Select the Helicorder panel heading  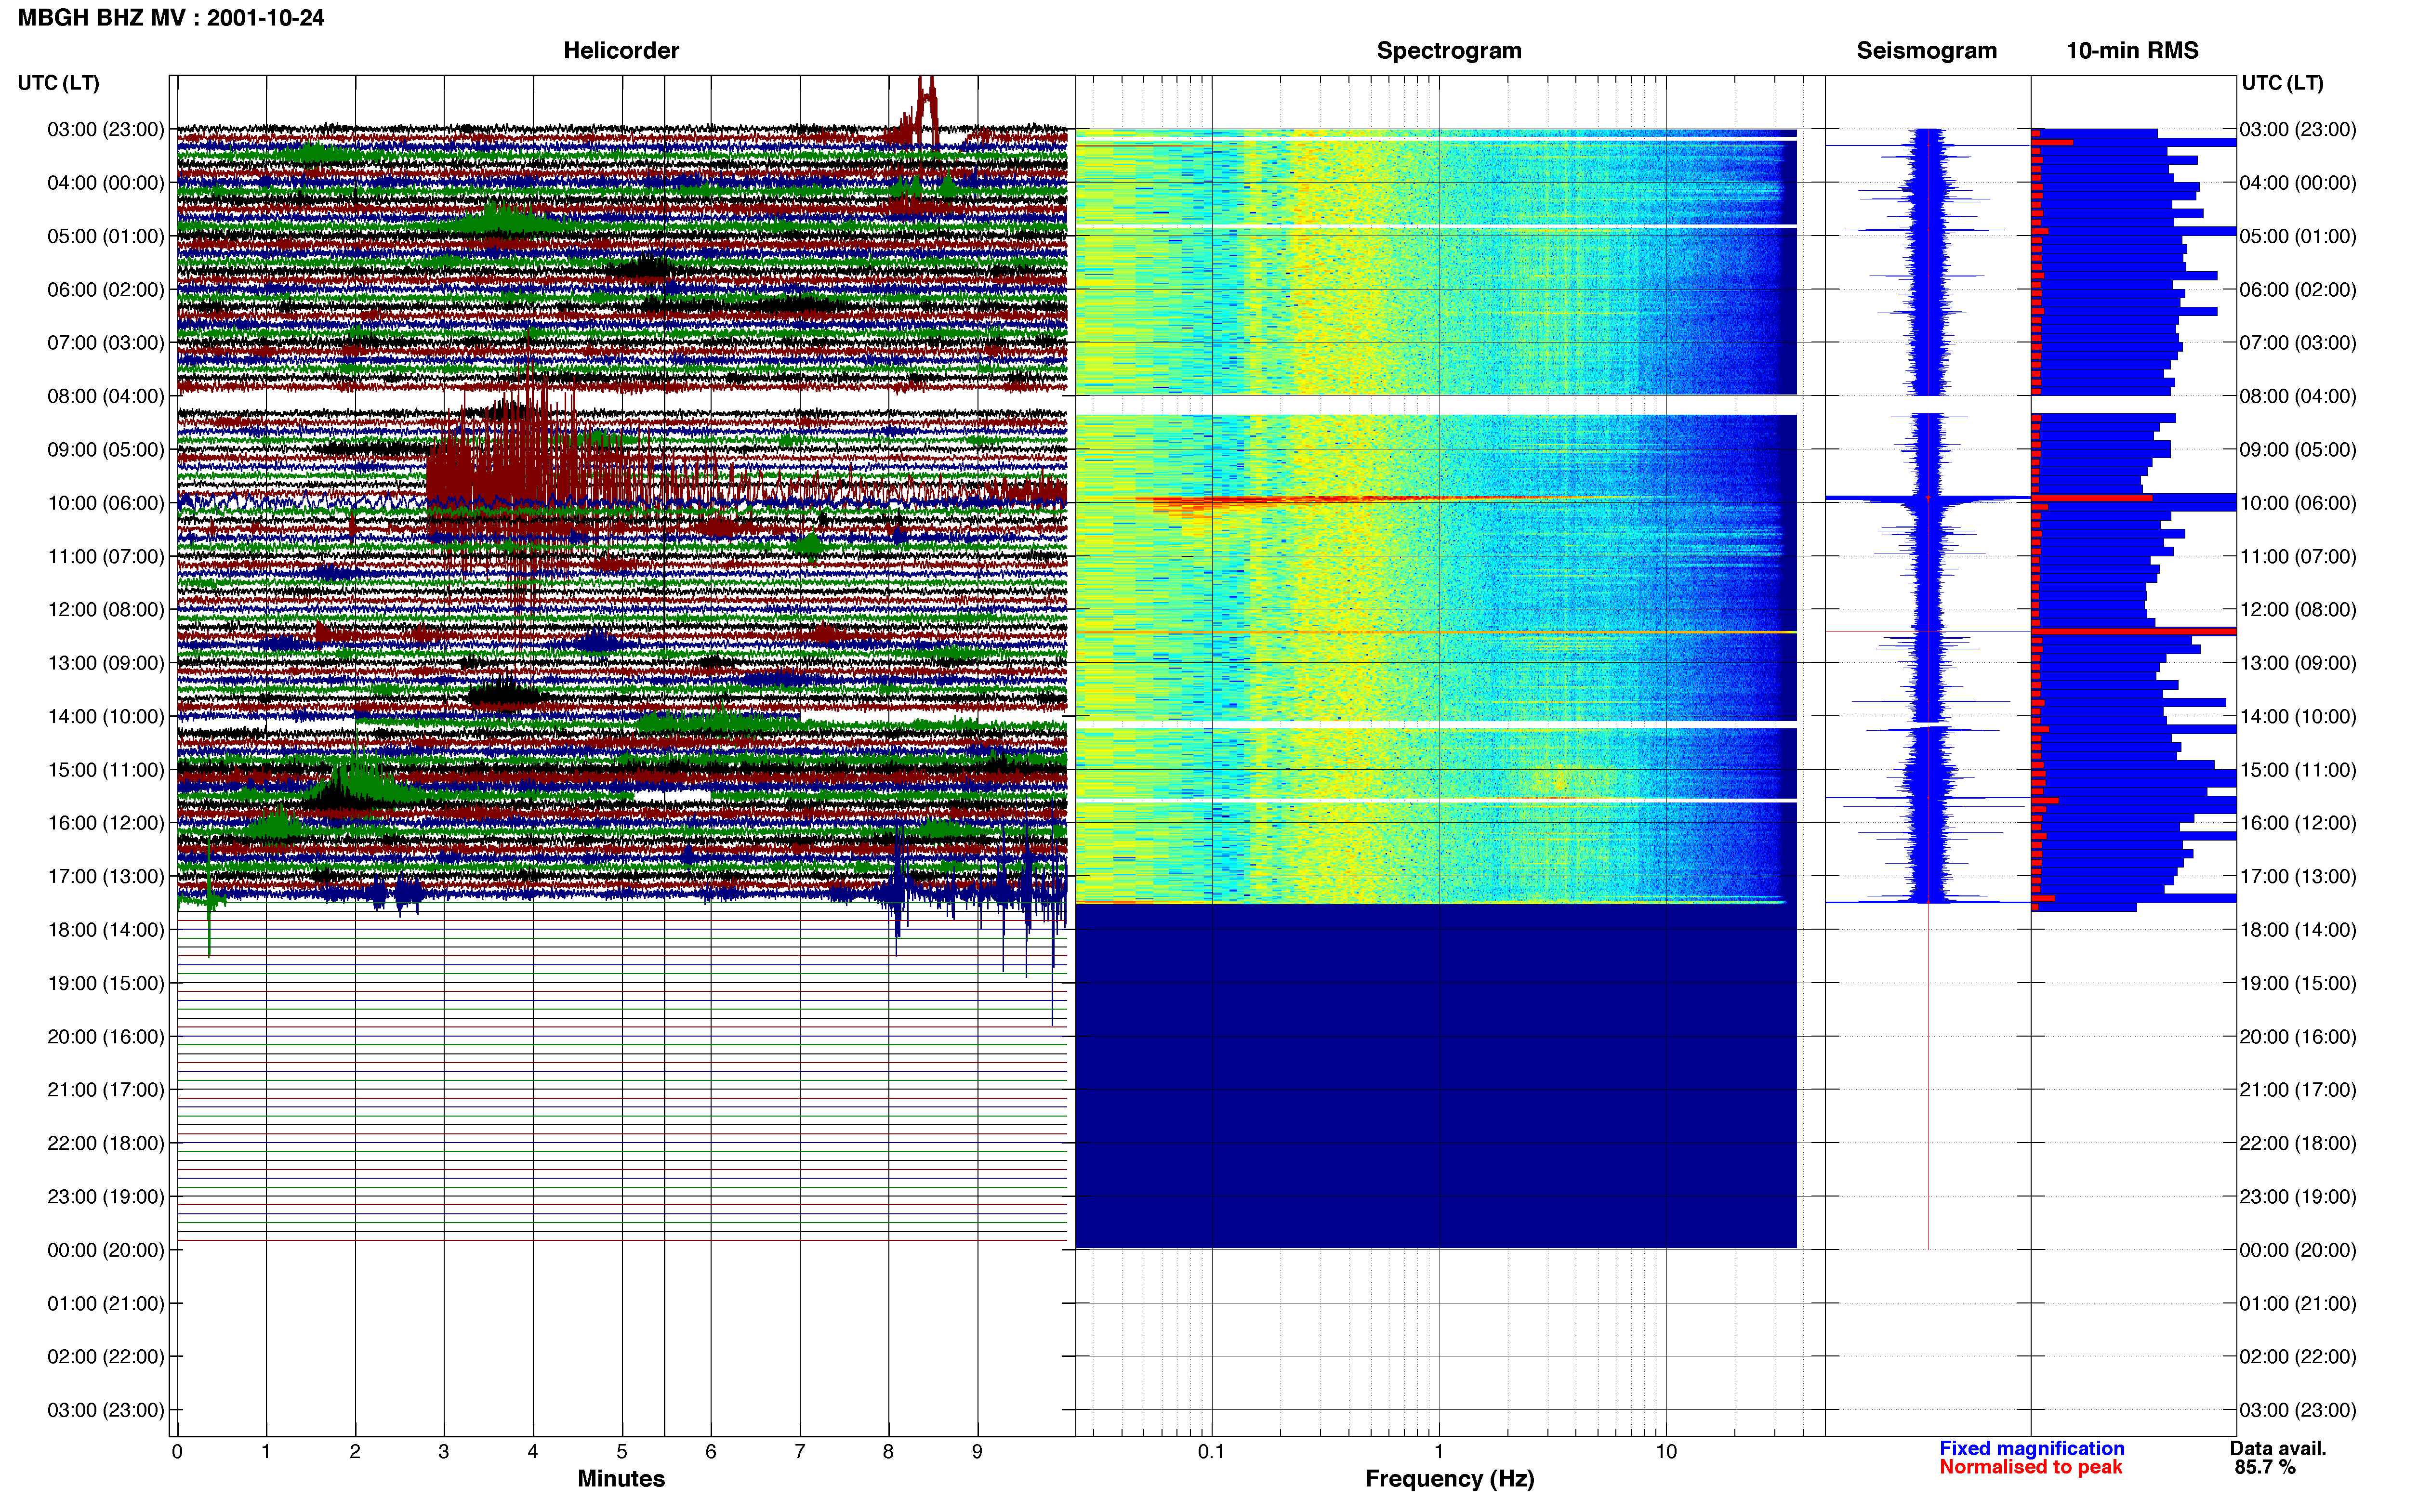621,51
